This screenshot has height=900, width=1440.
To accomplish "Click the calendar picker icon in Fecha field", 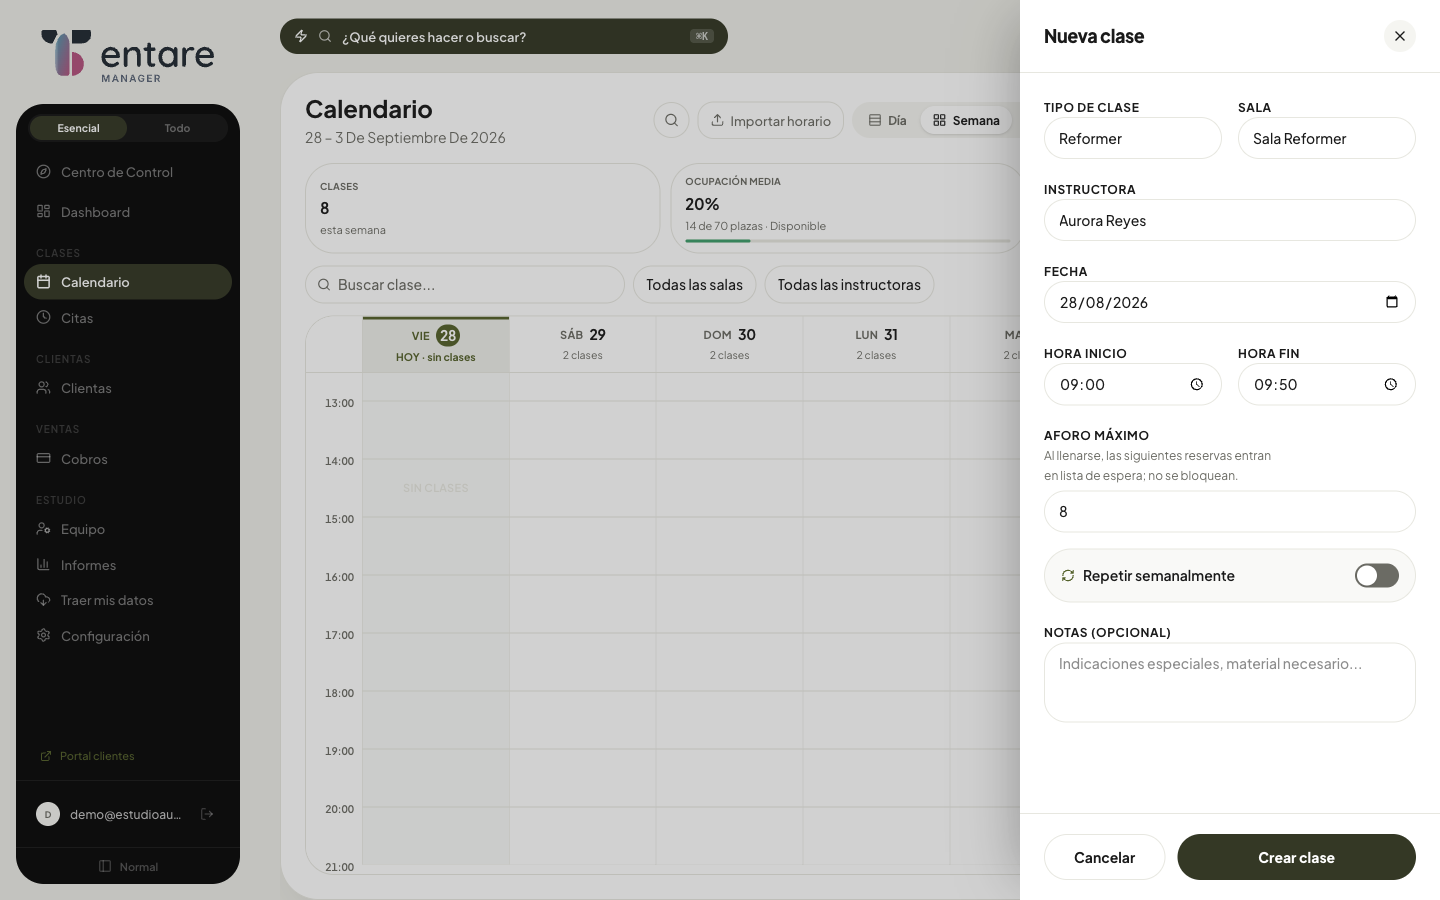I will click(x=1391, y=302).
